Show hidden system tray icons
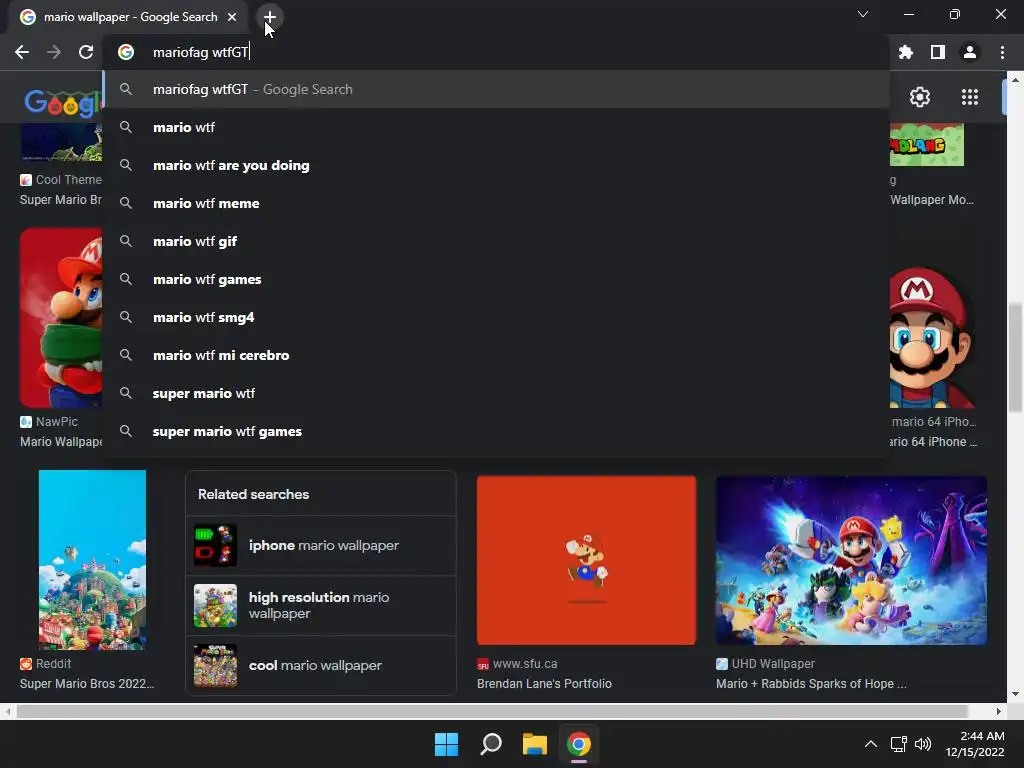This screenshot has width=1024, height=768. click(x=871, y=744)
